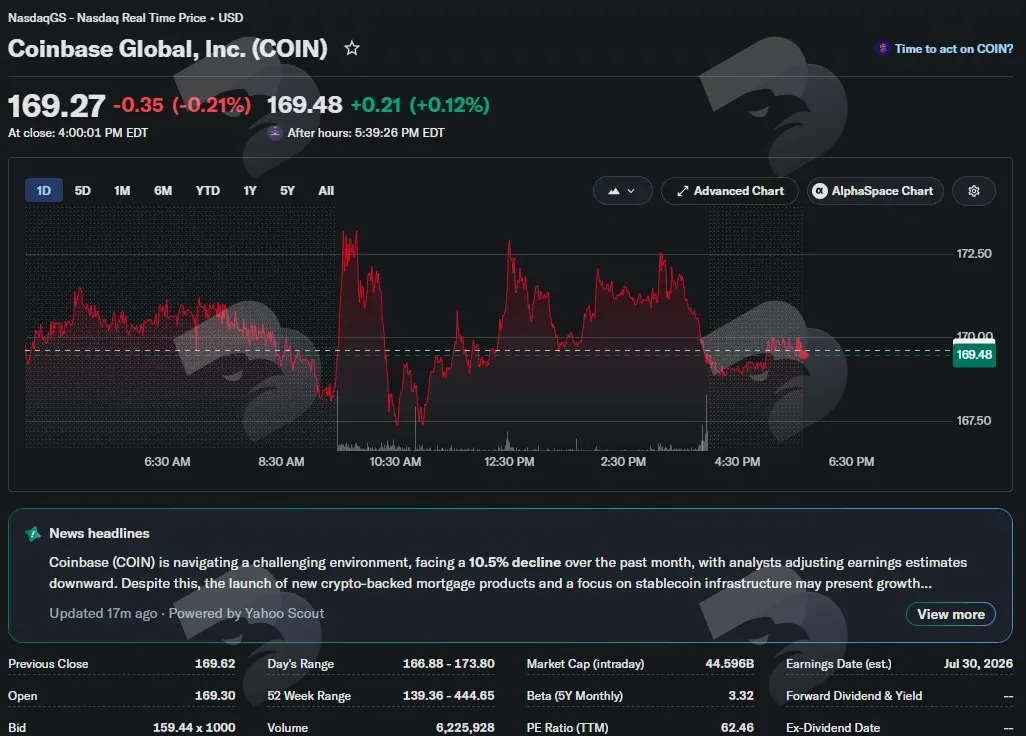Switch chart to 1M range
Screen dimensions: 1026x736
pos(122,190)
